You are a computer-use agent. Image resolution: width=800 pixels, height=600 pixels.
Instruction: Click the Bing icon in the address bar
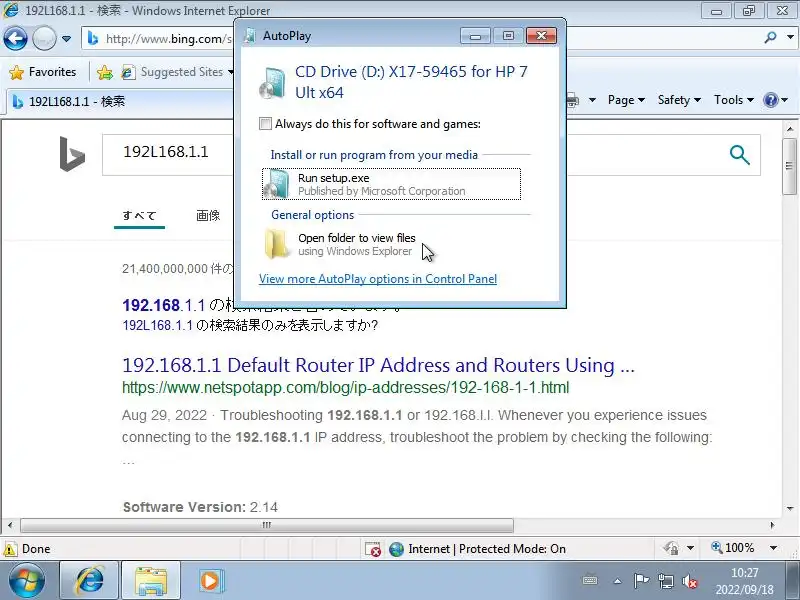click(x=92, y=38)
